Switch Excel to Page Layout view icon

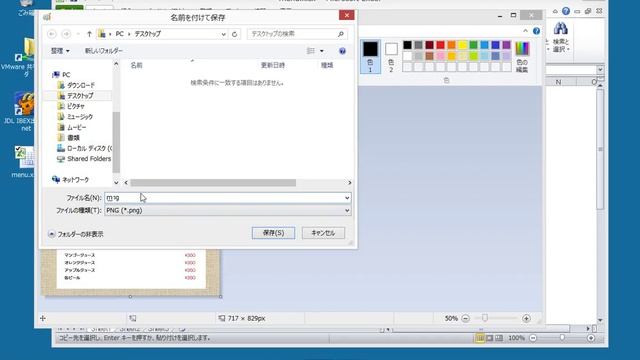(x=489, y=338)
